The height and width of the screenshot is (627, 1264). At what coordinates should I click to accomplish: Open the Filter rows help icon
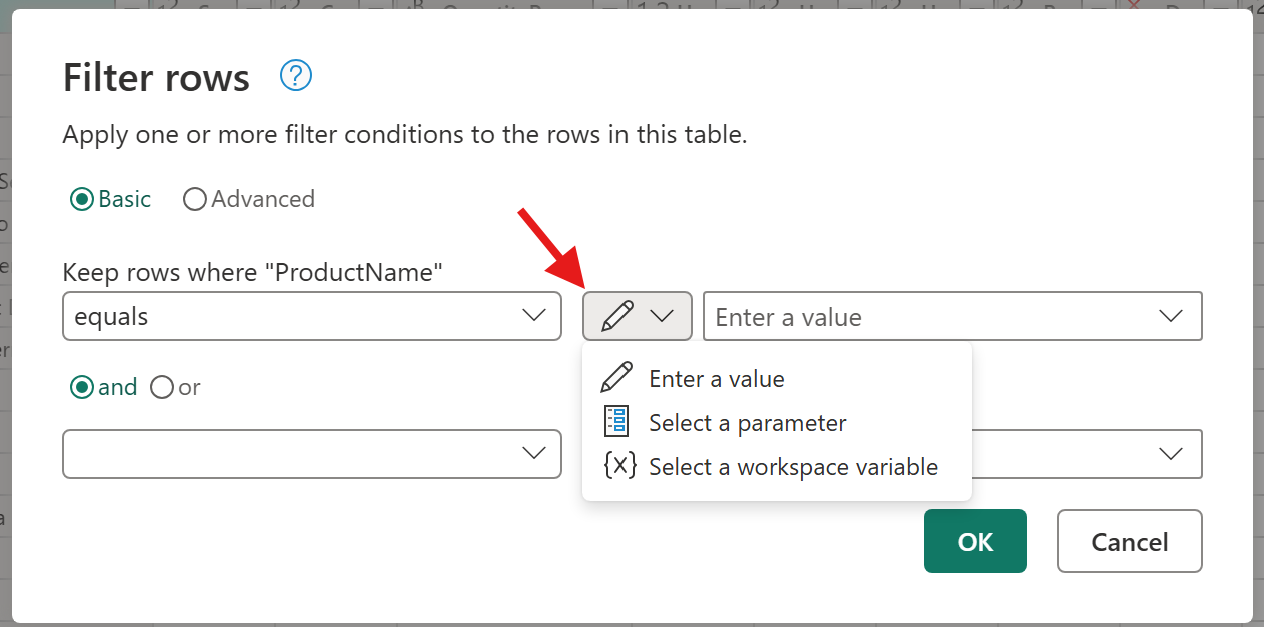click(295, 76)
